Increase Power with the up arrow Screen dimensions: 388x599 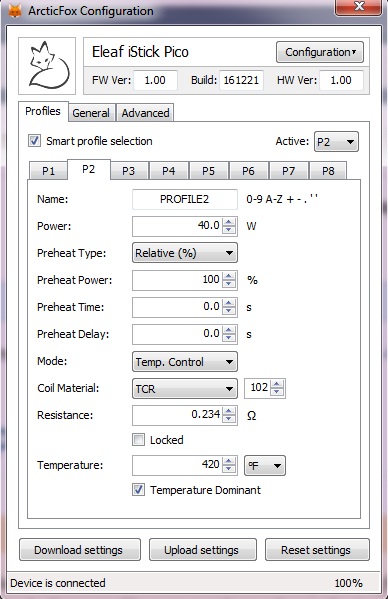(x=229, y=222)
